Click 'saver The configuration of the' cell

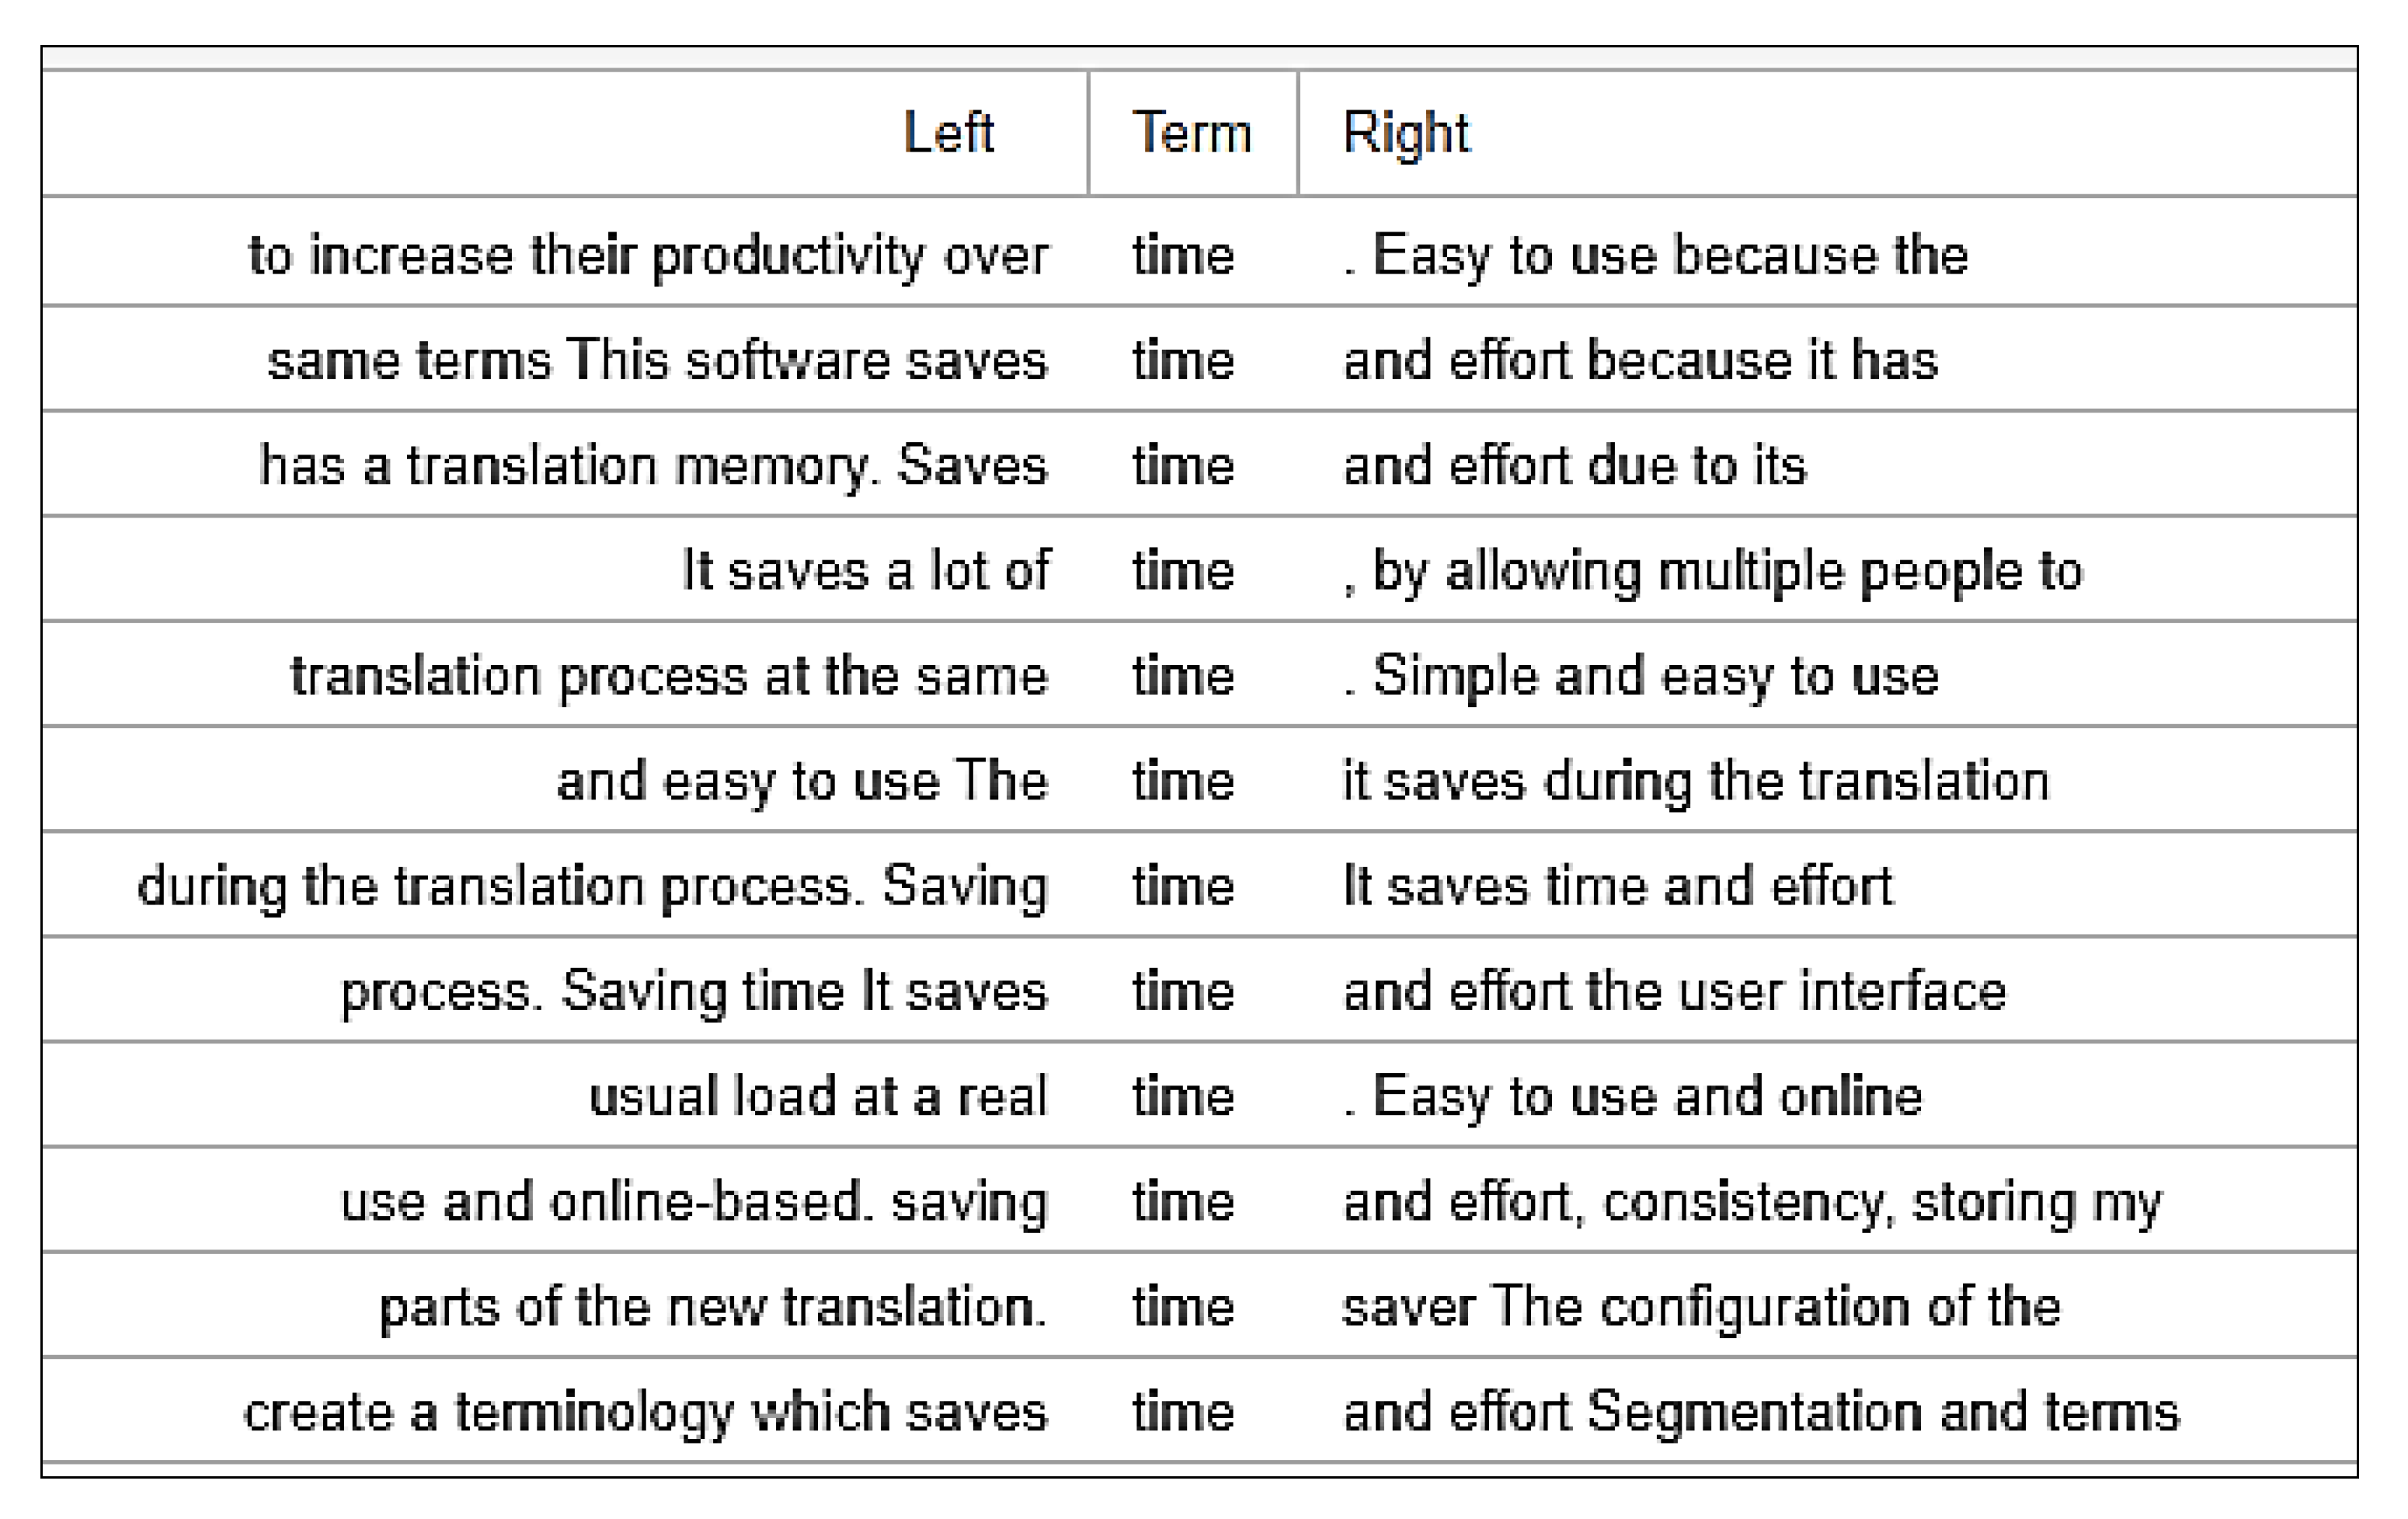coord(1701,1307)
